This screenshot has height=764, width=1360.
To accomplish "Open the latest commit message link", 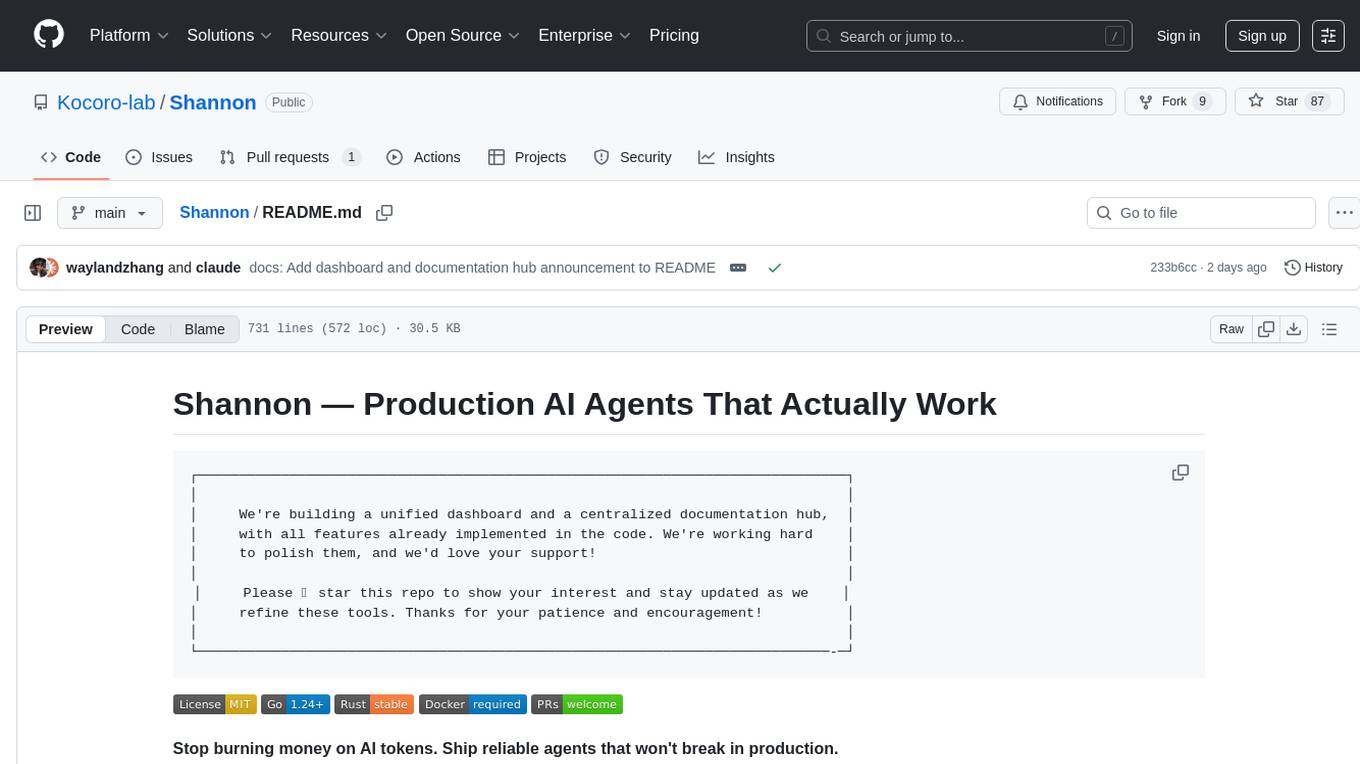I will pos(482,267).
